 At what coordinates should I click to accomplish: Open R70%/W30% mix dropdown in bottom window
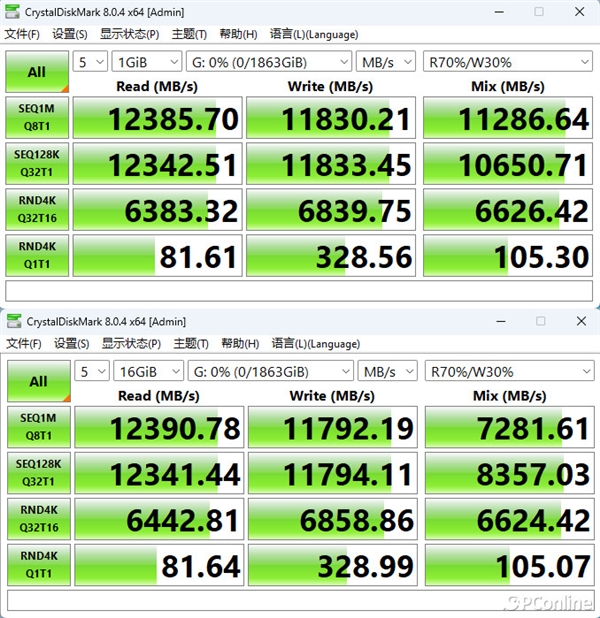coord(509,371)
